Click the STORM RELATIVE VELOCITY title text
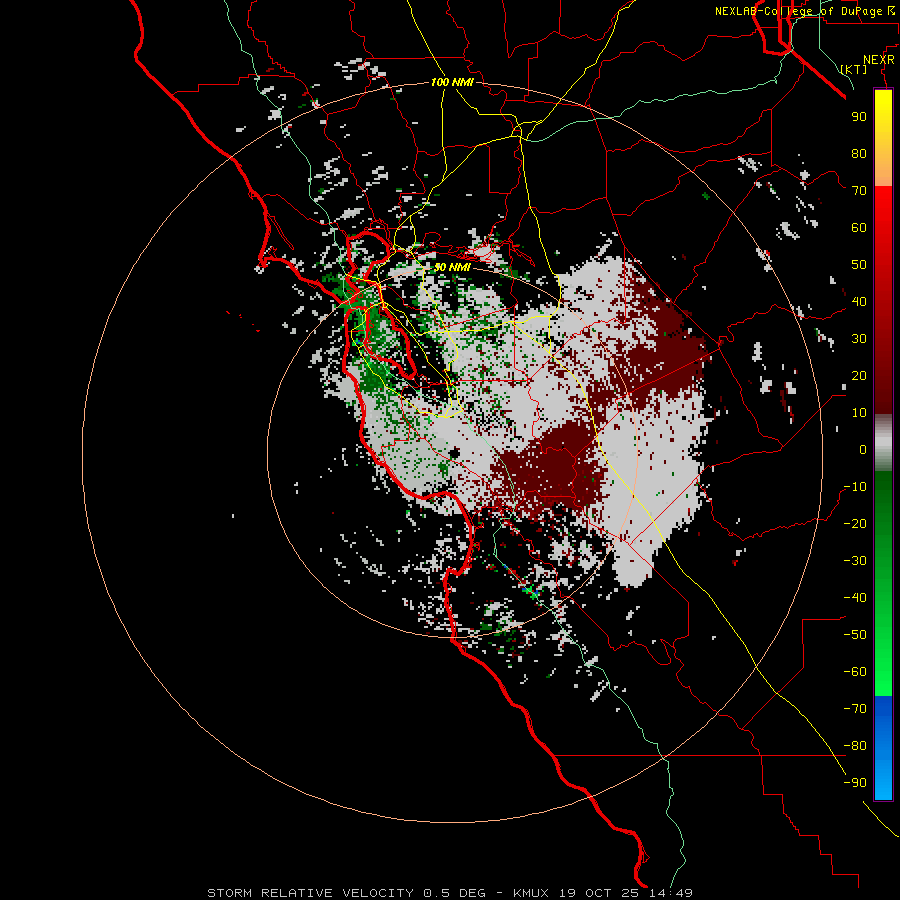Image resolution: width=900 pixels, height=900 pixels. click(x=310, y=893)
